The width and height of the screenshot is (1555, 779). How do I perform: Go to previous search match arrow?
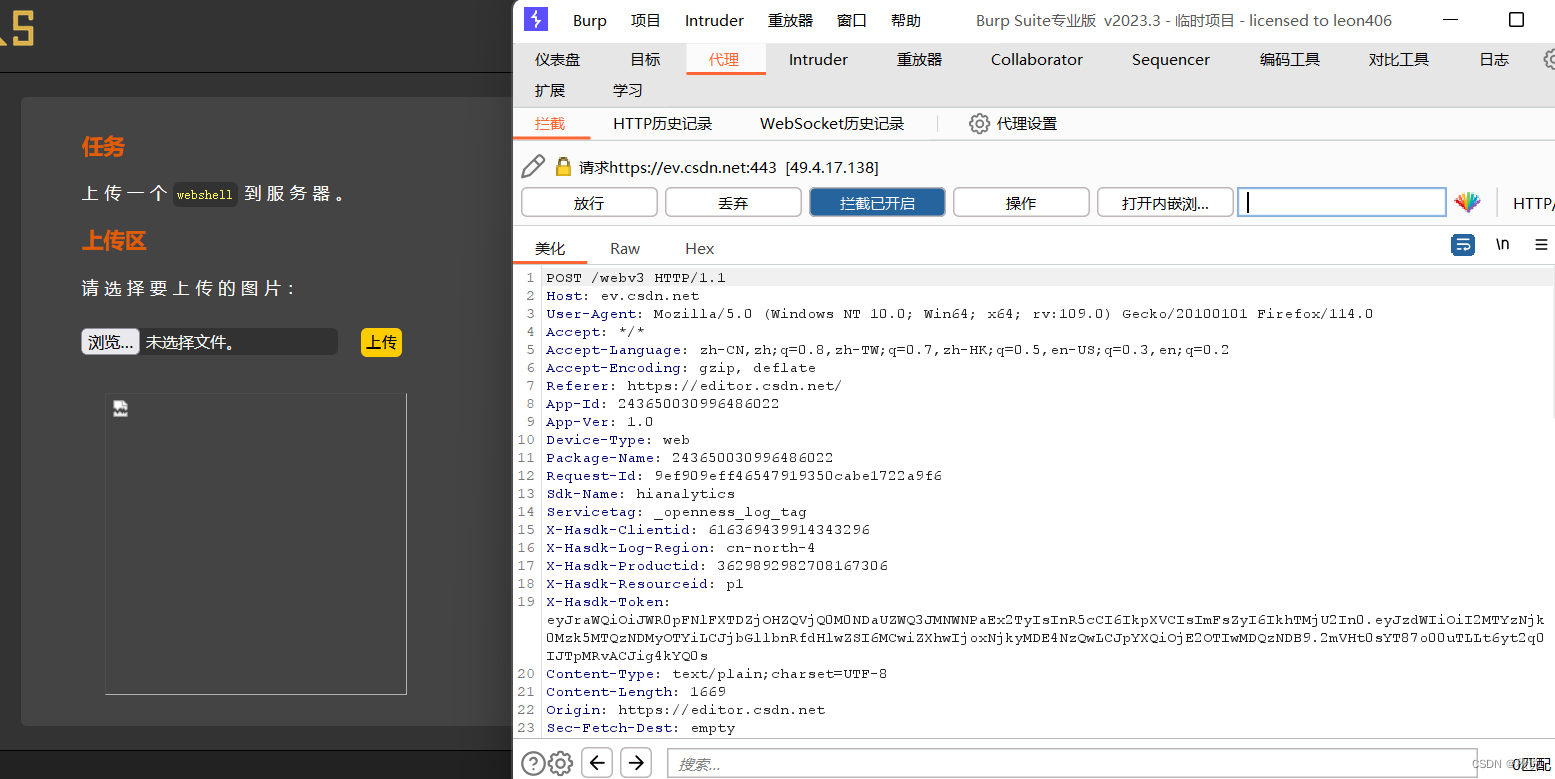pyautogui.click(x=597, y=763)
